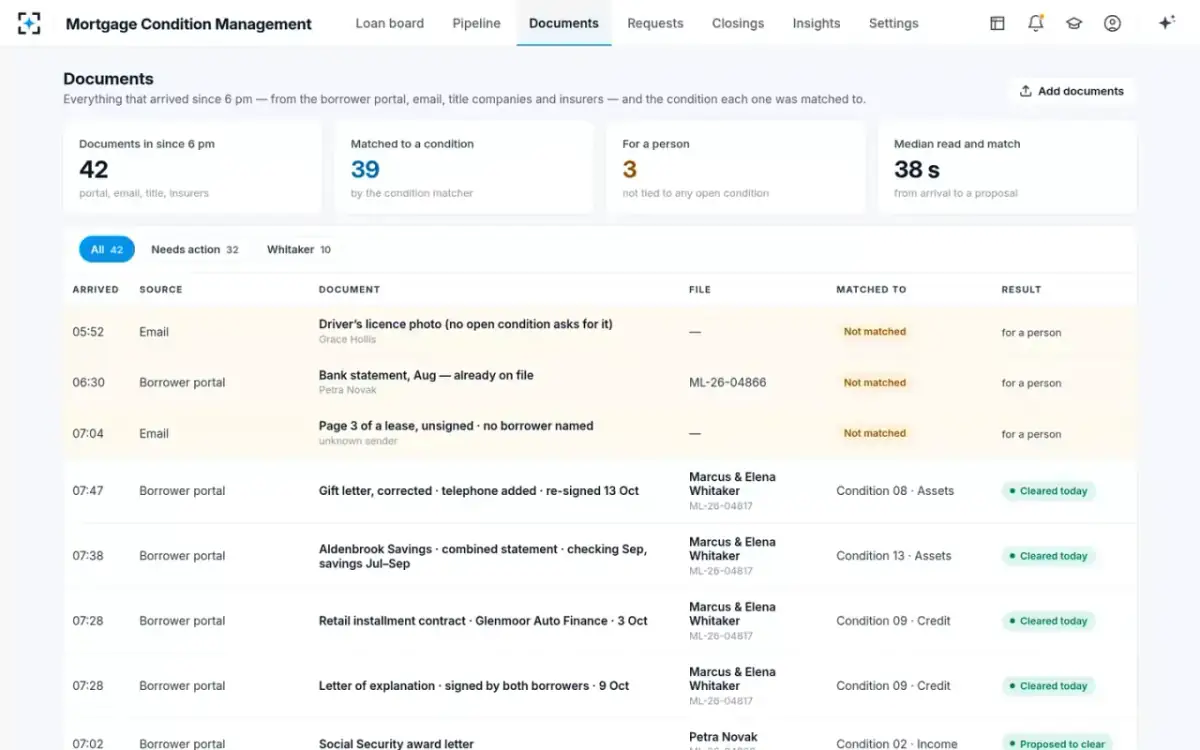Open the Median read and match card

click(x=1007, y=168)
